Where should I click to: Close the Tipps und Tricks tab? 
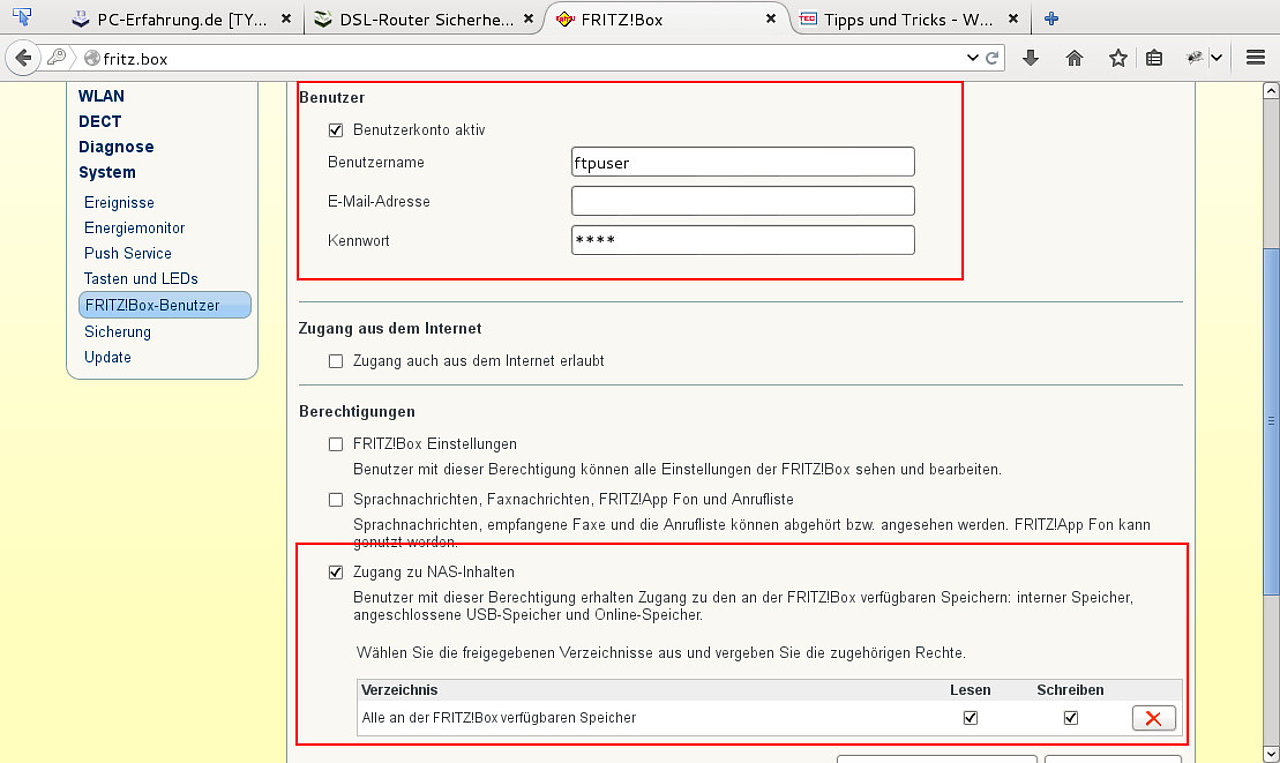(1013, 19)
